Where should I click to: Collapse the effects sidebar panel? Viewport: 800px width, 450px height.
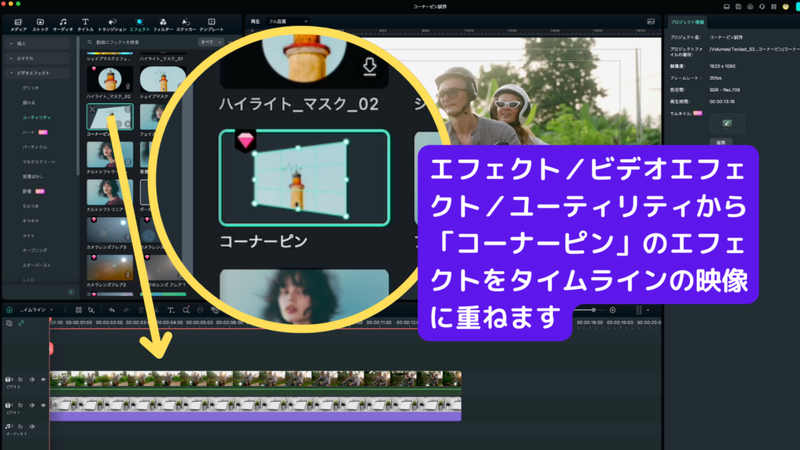(x=71, y=292)
